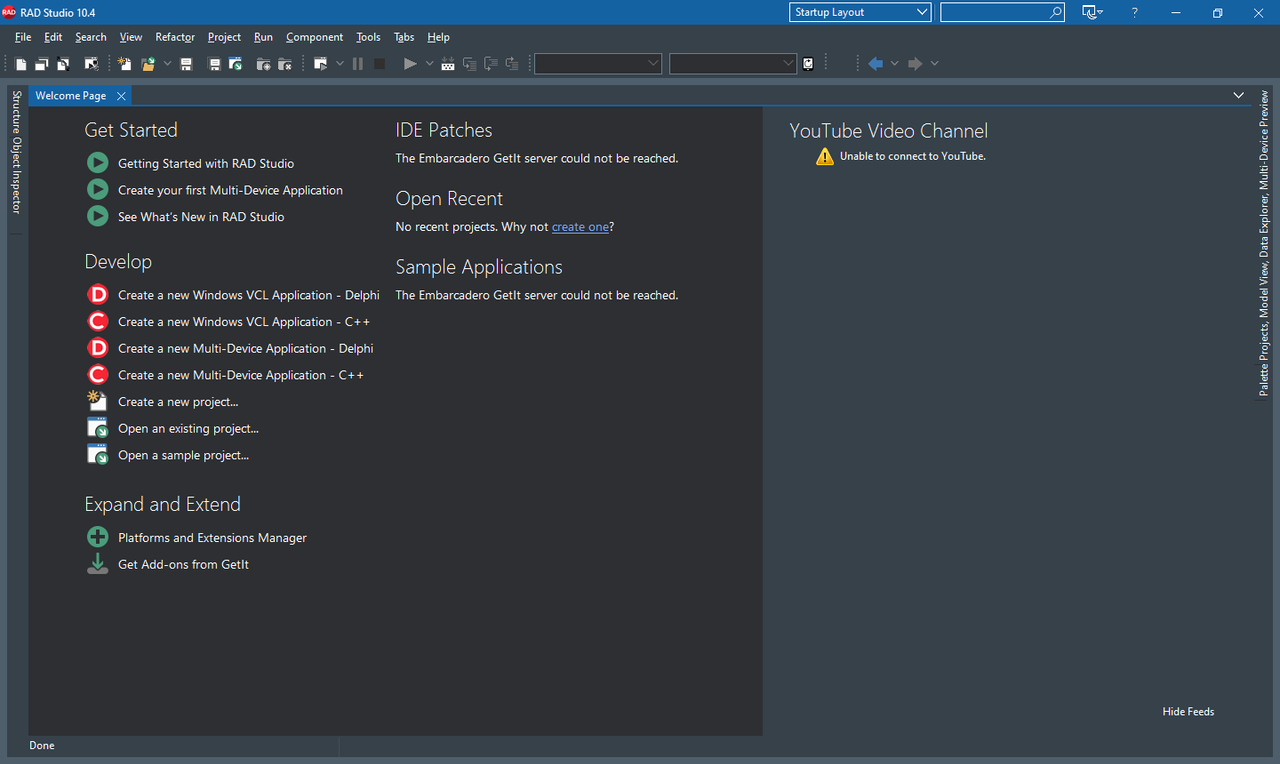The image size is (1280, 764).
Task: Click the Save floppy-disk toolbar icon
Action: point(186,64)
